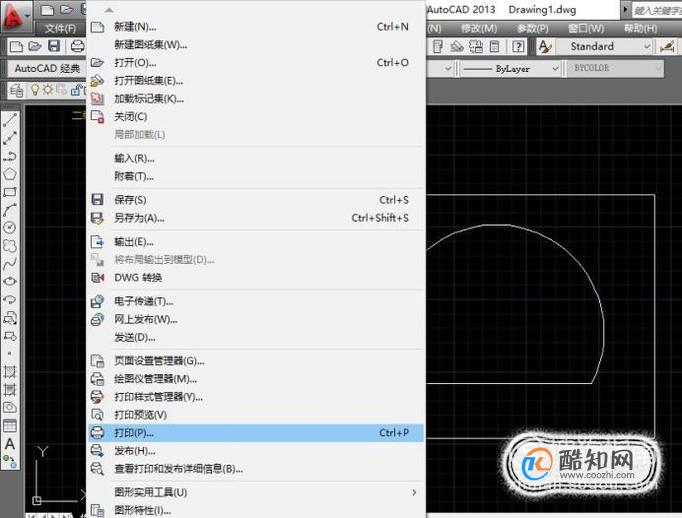Choose 关闭(C) menu entry
Image resolution: width=682 pixels, height=518 pixels.
pos(256,117)
